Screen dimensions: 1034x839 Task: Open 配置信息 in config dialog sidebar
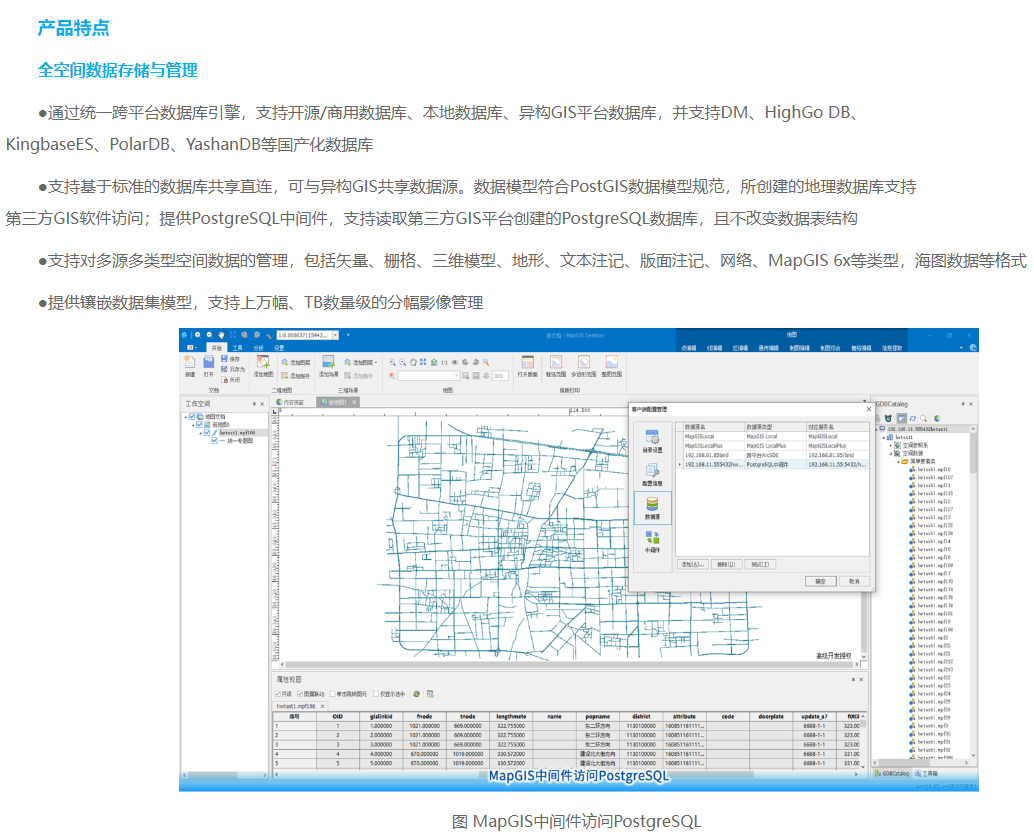(x=652, y=475)
